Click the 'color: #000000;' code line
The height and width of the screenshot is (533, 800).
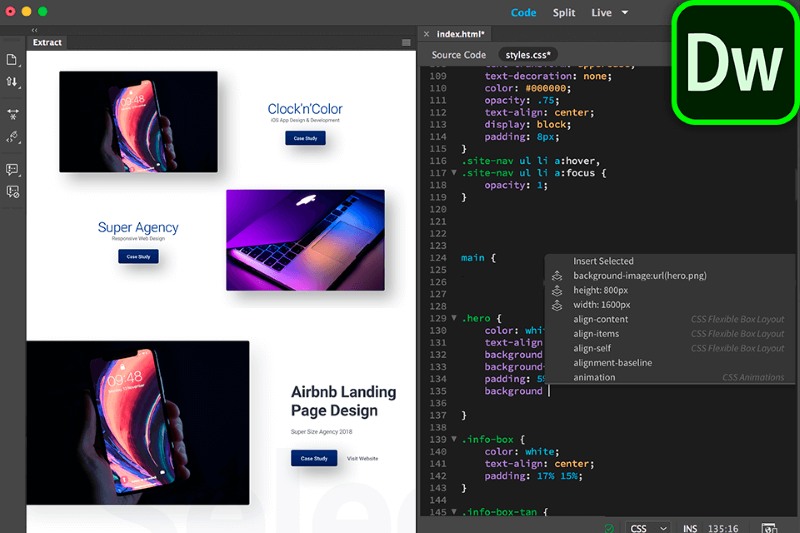coord(528,88)
